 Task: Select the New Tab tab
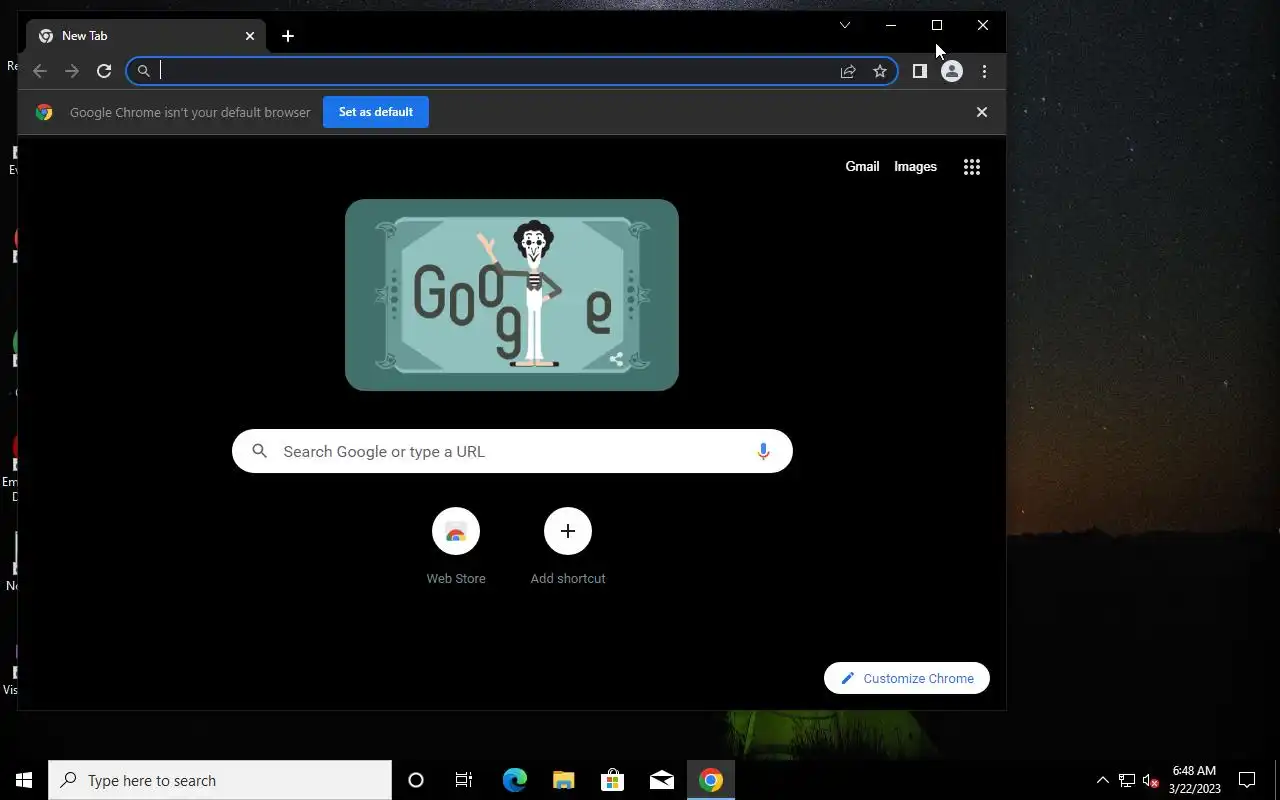(x=147, y=36)
